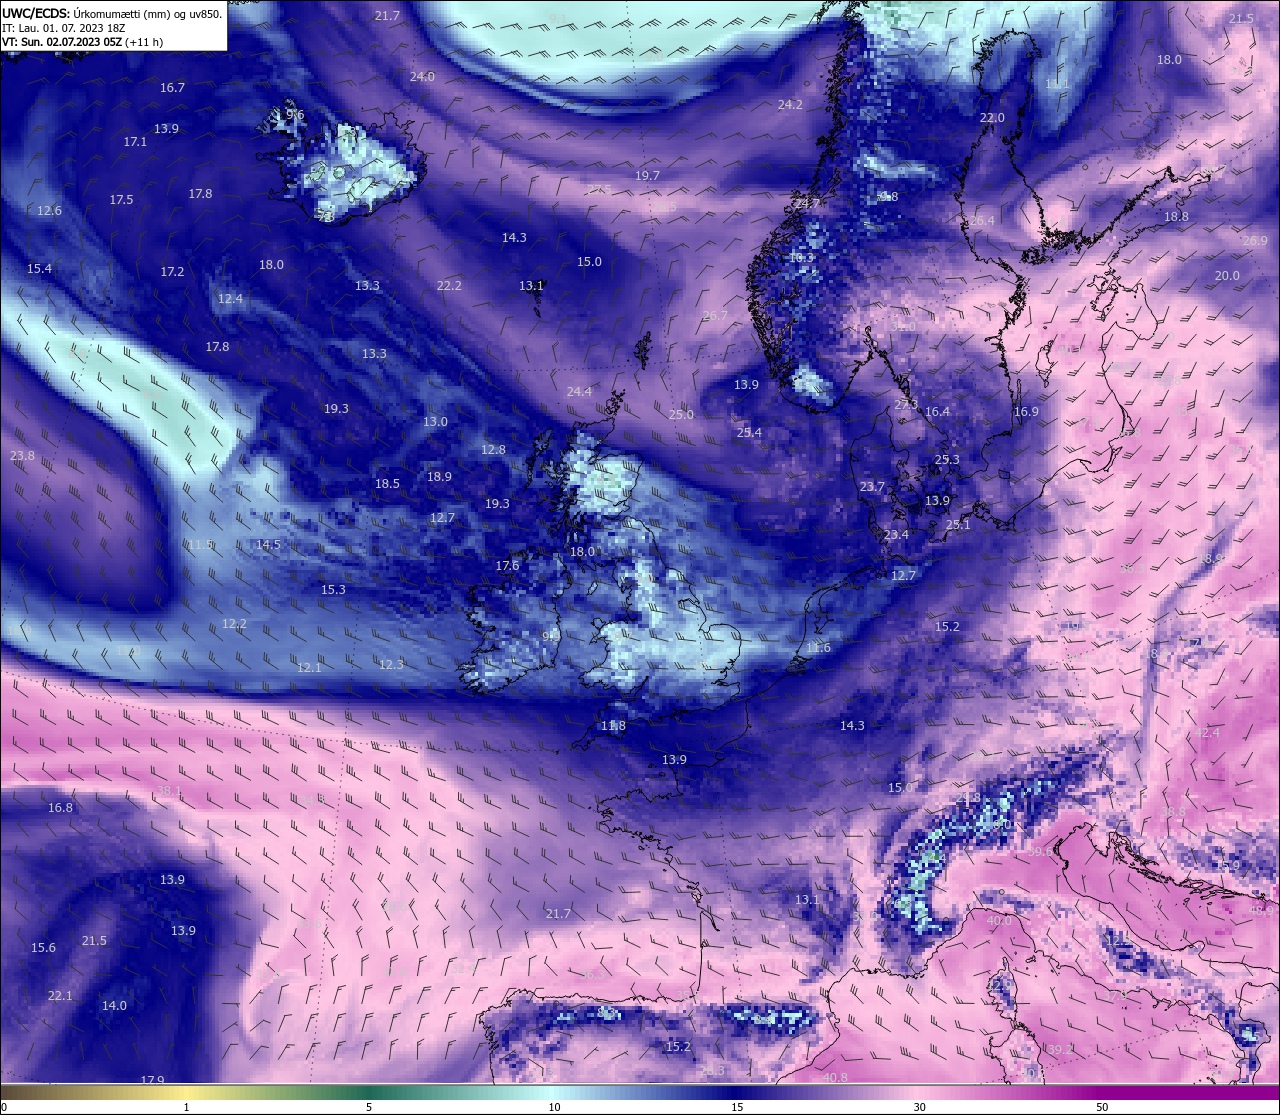Screen dimensions: 1280x1115
Task: Click the map value "22.1"
Action: click(60, 996)
